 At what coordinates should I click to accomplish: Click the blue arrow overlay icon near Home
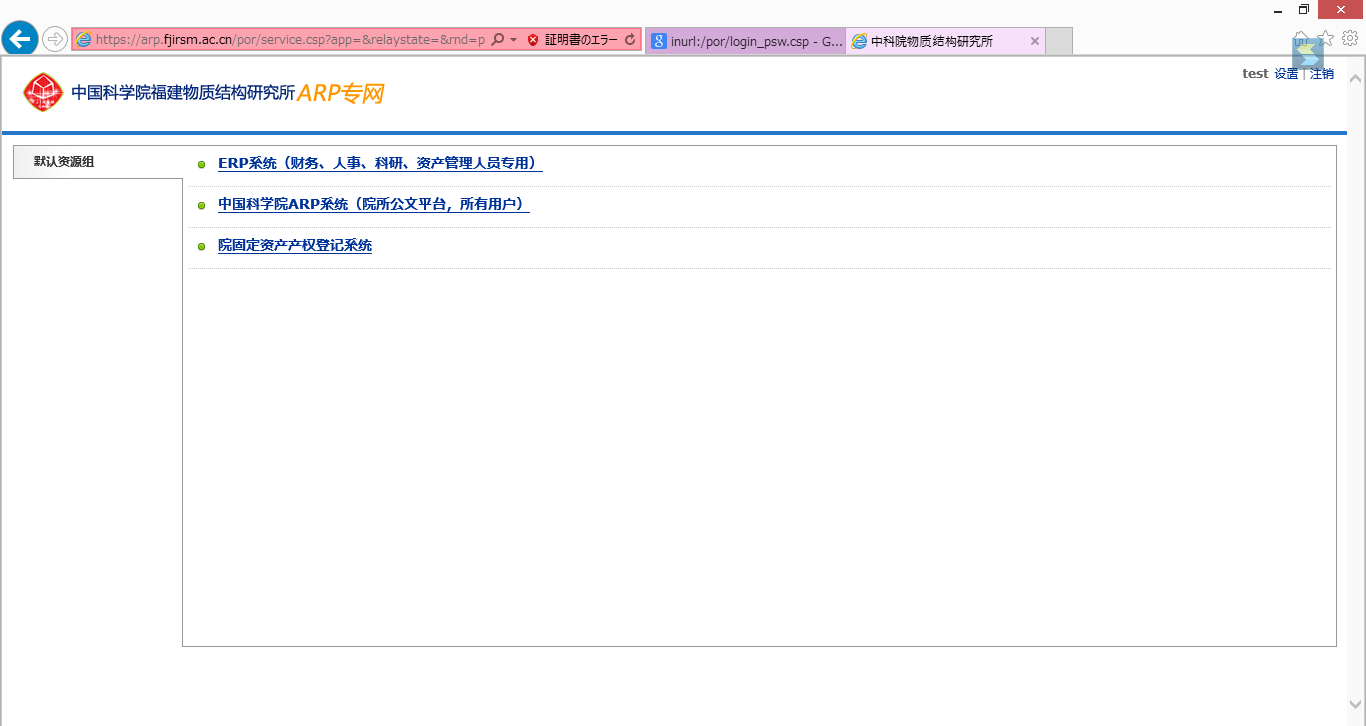pyautogui.click(x=1307, y=56)
